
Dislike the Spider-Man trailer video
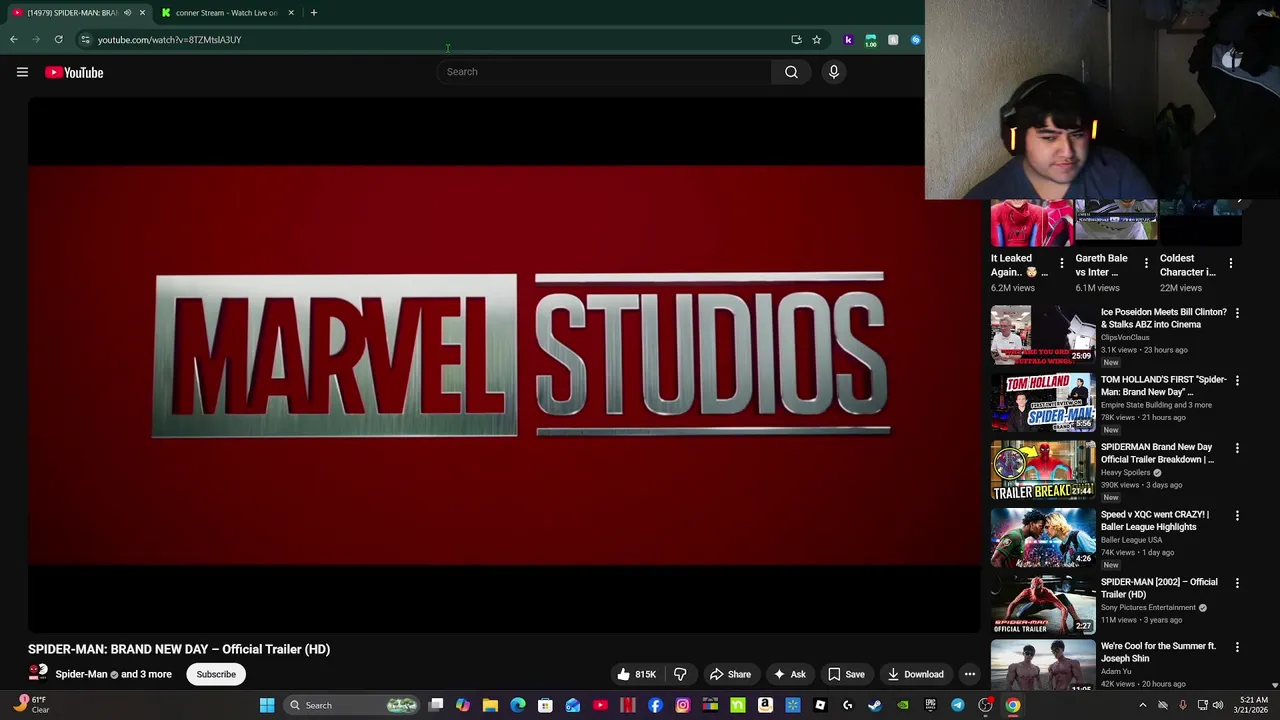[x=680, y=674]
